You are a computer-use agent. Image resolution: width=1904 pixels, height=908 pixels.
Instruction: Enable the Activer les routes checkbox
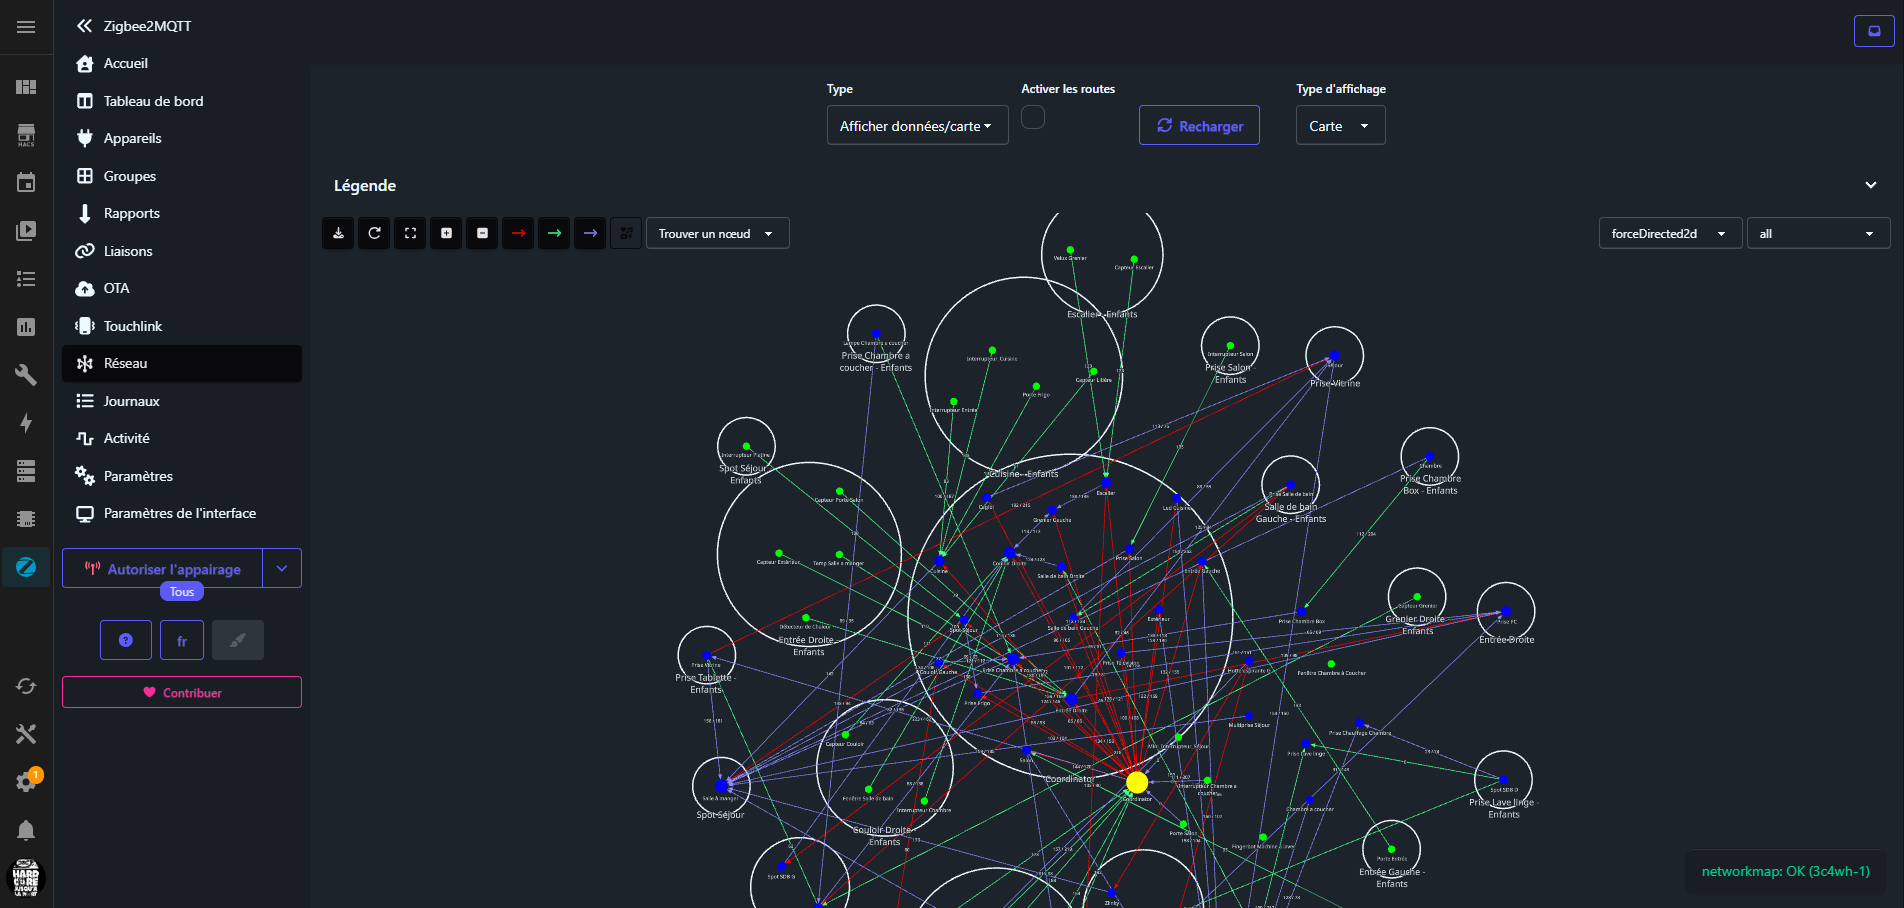click(x=1033, y=117)
